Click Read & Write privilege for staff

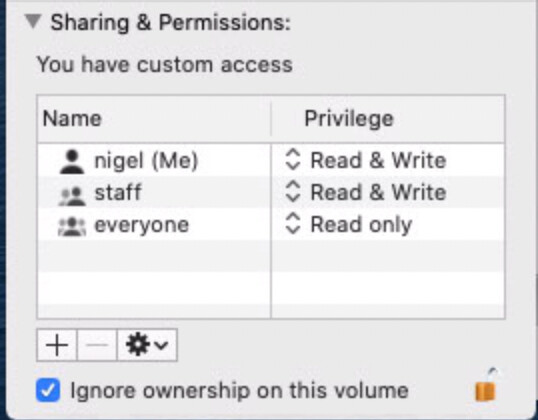378,192
